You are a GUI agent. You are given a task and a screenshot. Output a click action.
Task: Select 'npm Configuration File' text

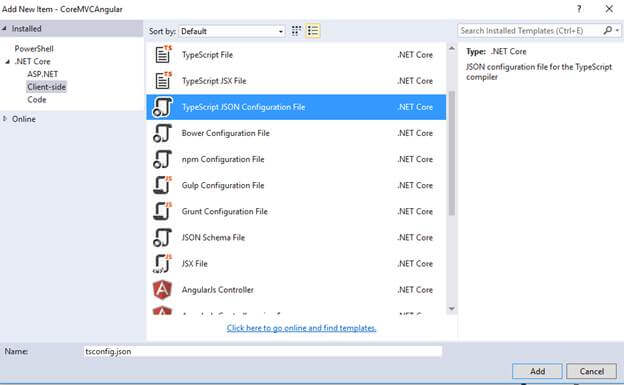[223, 159]
